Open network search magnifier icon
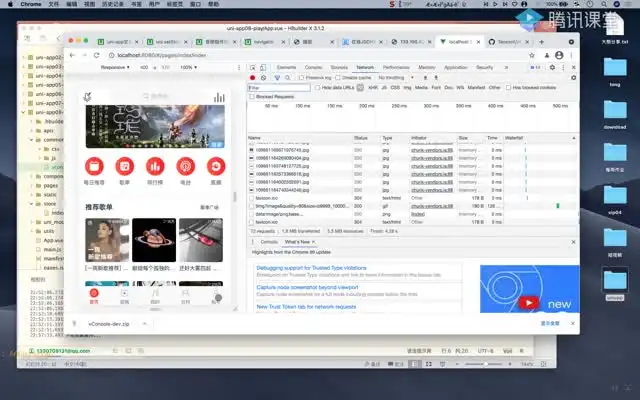The height and width of the screenshot is (400, 640). tap(285, 77)
